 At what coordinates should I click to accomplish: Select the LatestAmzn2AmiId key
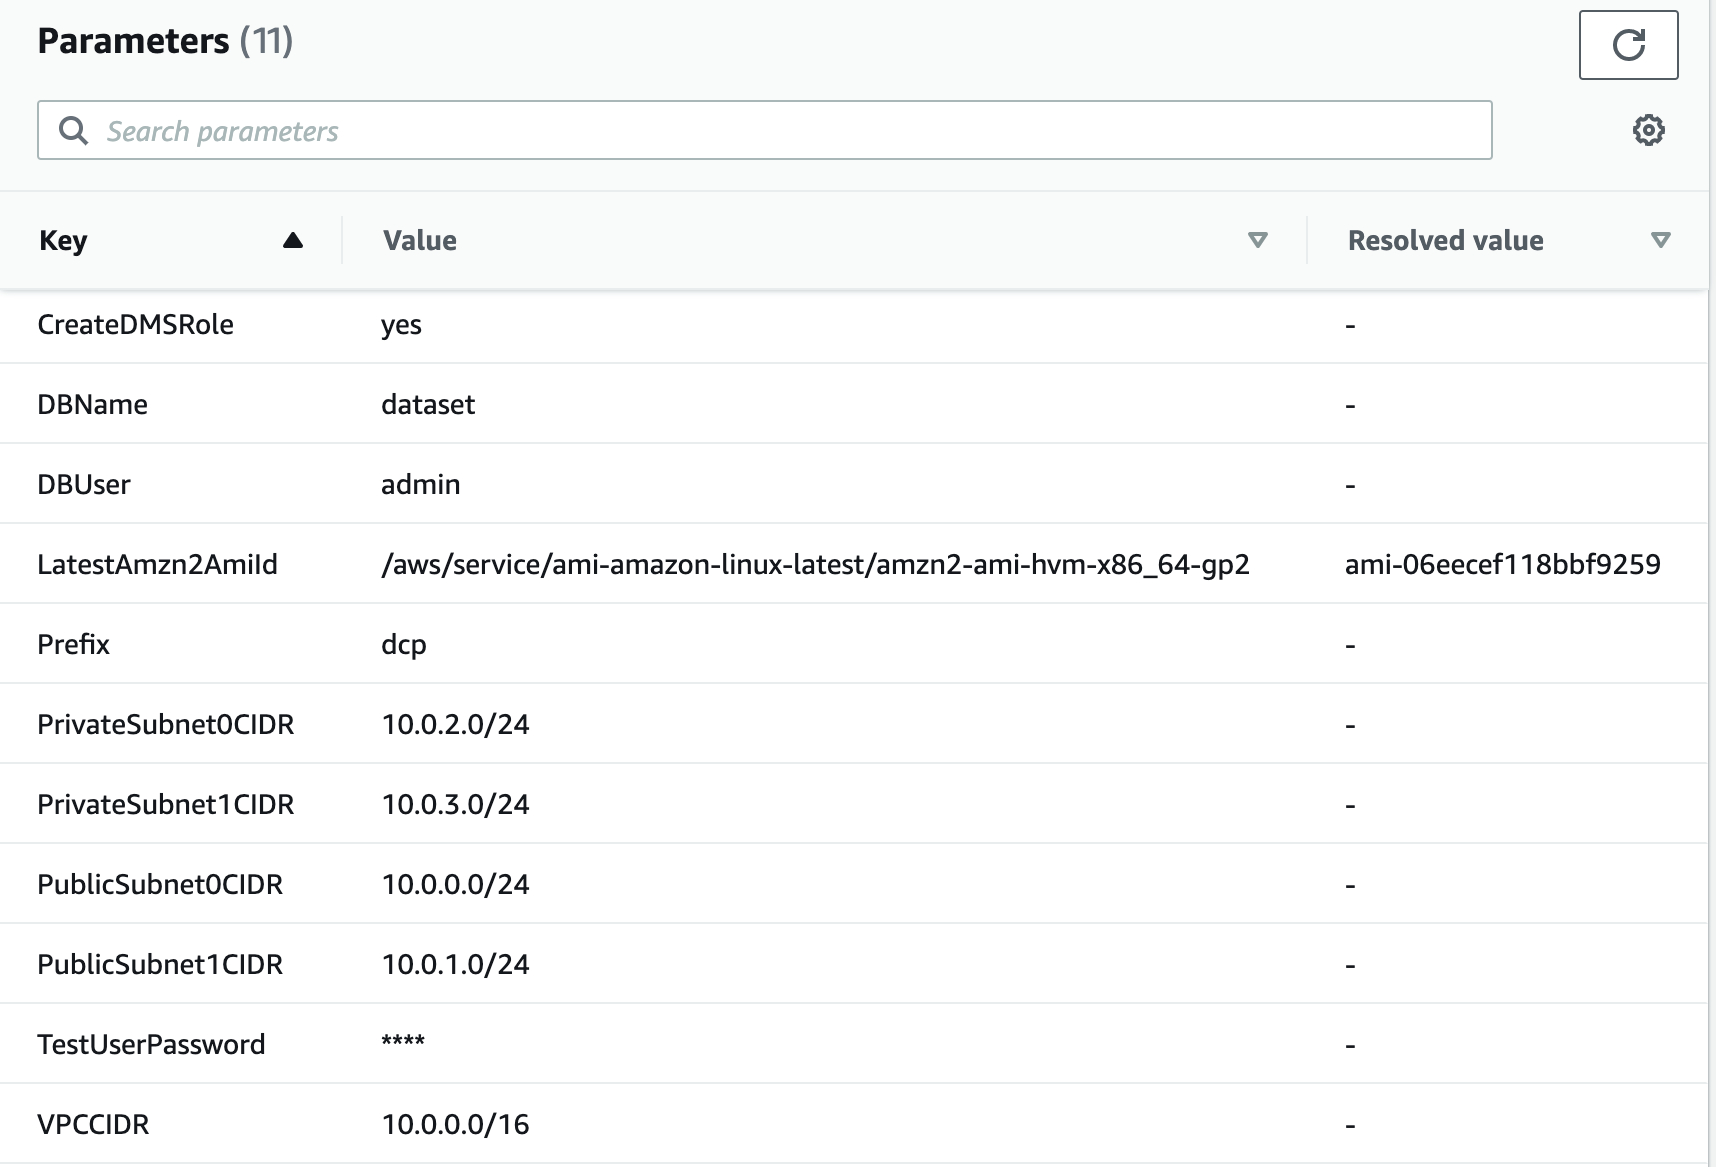coord(157,564)
